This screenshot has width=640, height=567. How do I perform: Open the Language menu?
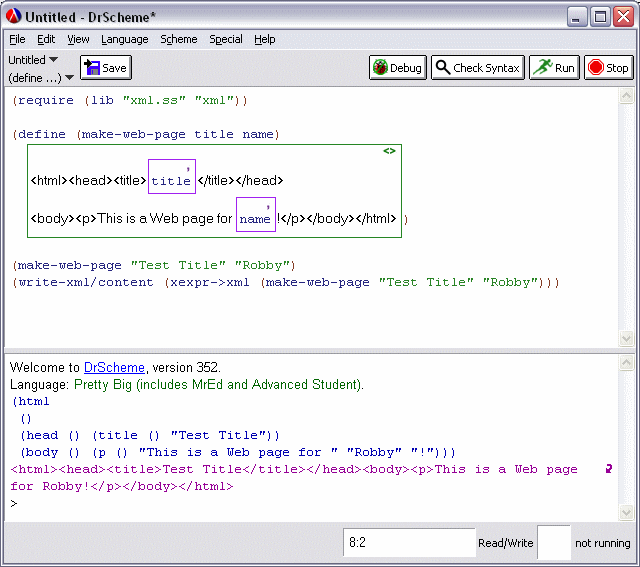click(124, 39)
